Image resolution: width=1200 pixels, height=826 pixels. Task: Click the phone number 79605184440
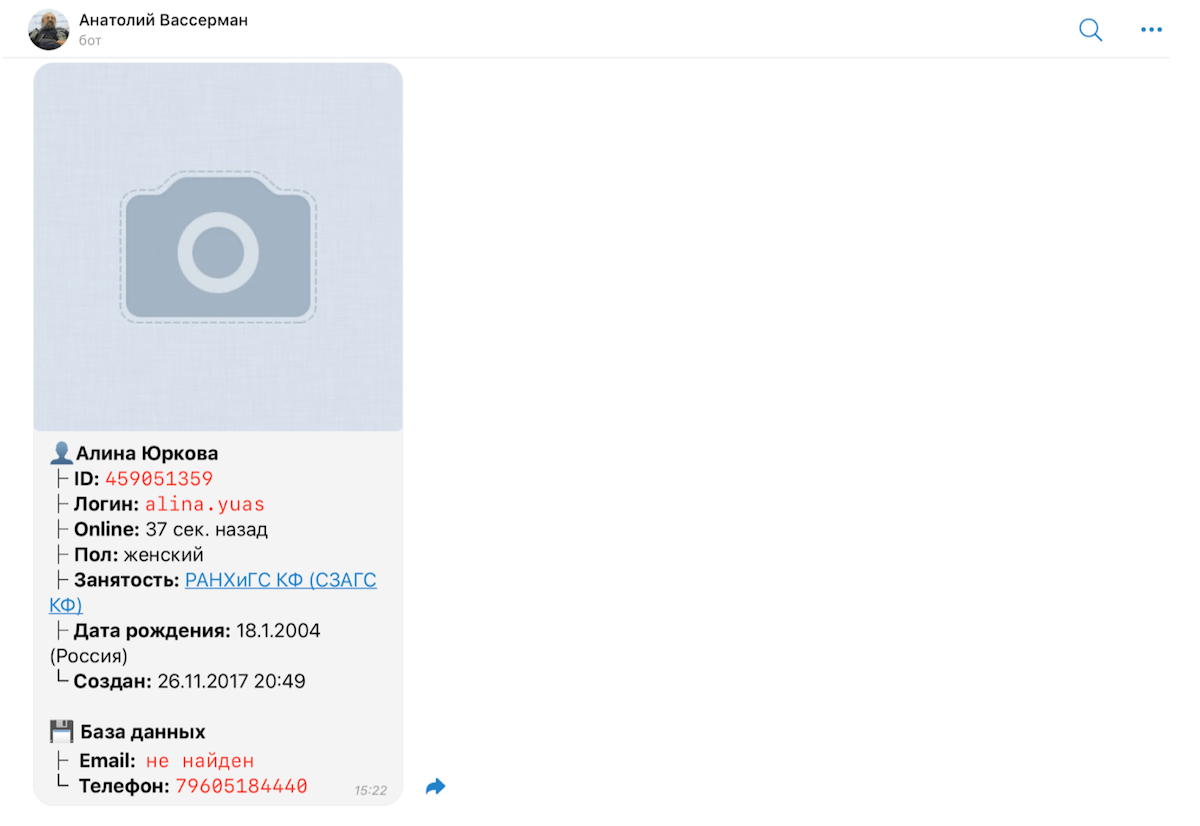tap(241, 786)
